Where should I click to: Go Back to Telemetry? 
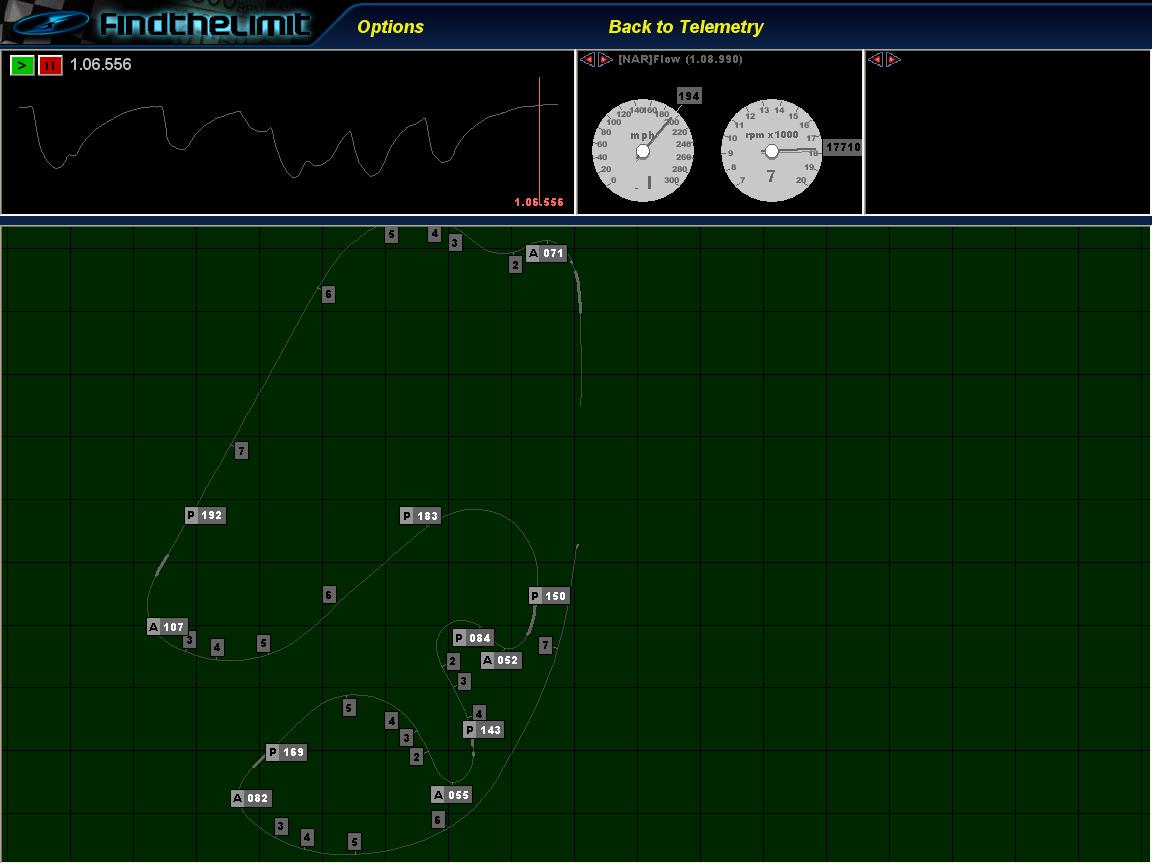[685, 27]
